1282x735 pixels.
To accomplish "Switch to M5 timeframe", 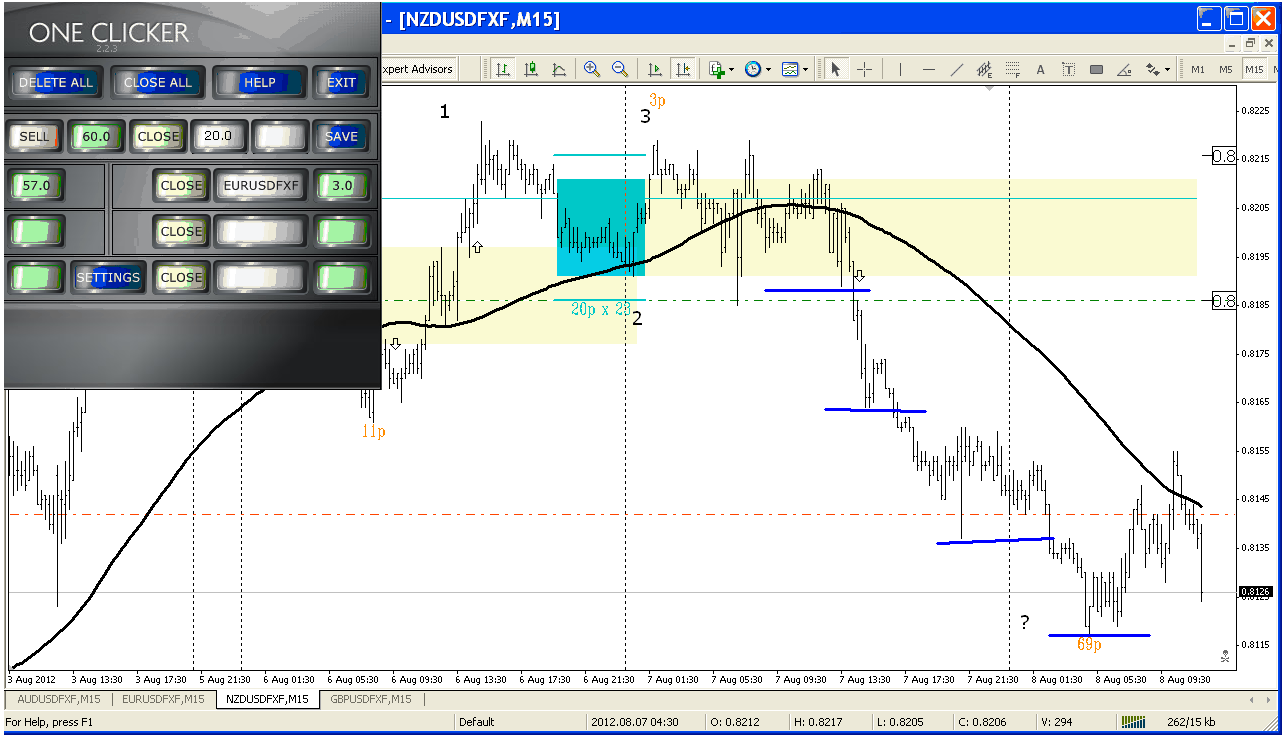I will click(1226, 69).
